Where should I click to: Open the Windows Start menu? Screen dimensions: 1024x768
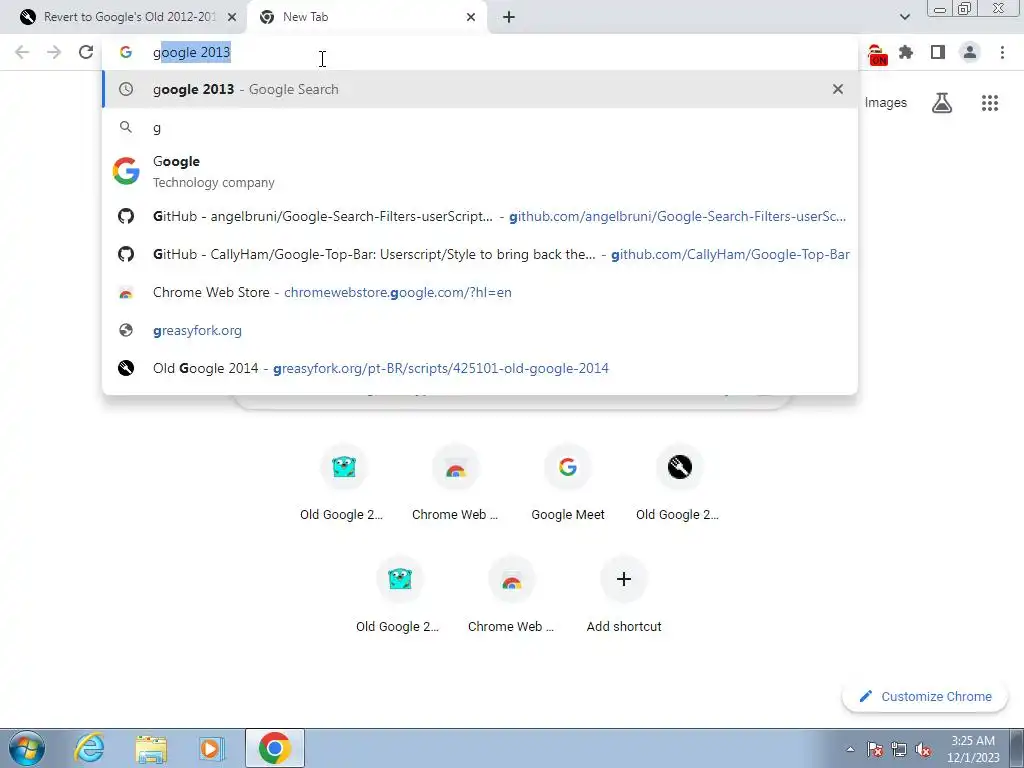26,748
